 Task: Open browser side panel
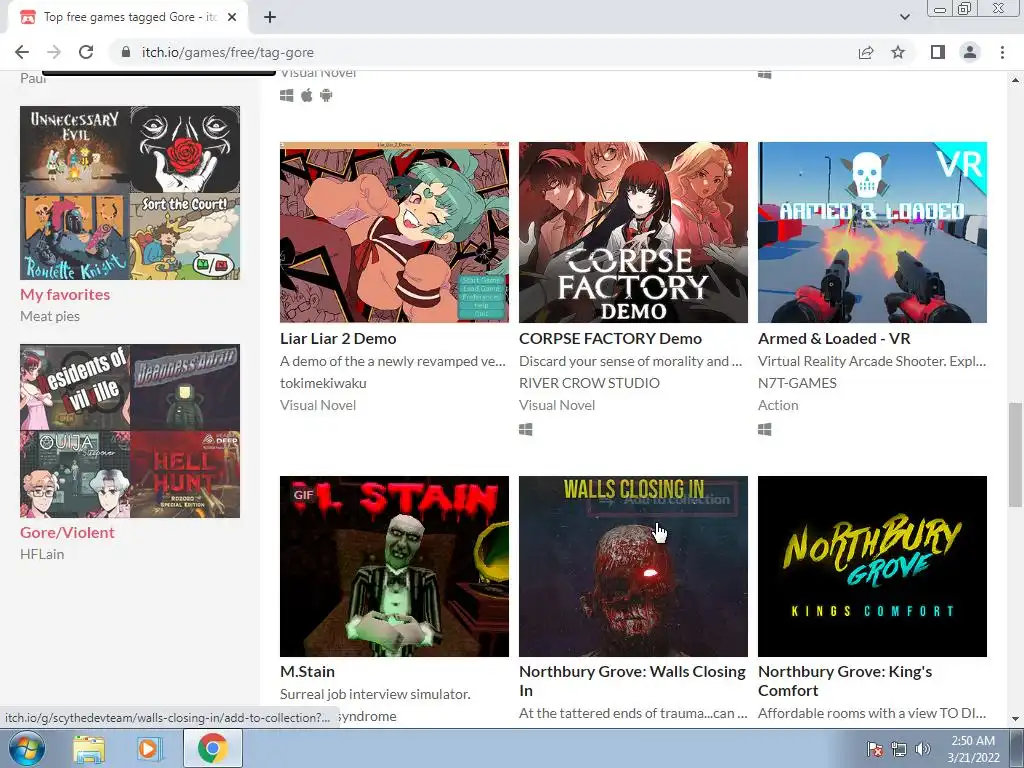(x=938, y=52)
